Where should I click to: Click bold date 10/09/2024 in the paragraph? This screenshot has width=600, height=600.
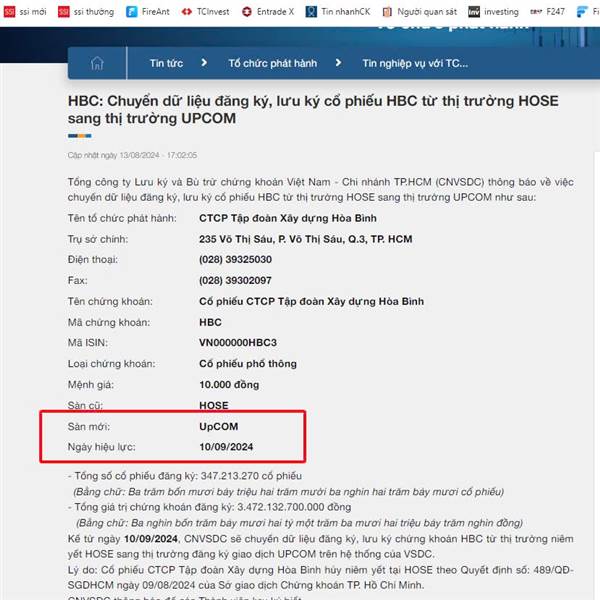[151, 539]
